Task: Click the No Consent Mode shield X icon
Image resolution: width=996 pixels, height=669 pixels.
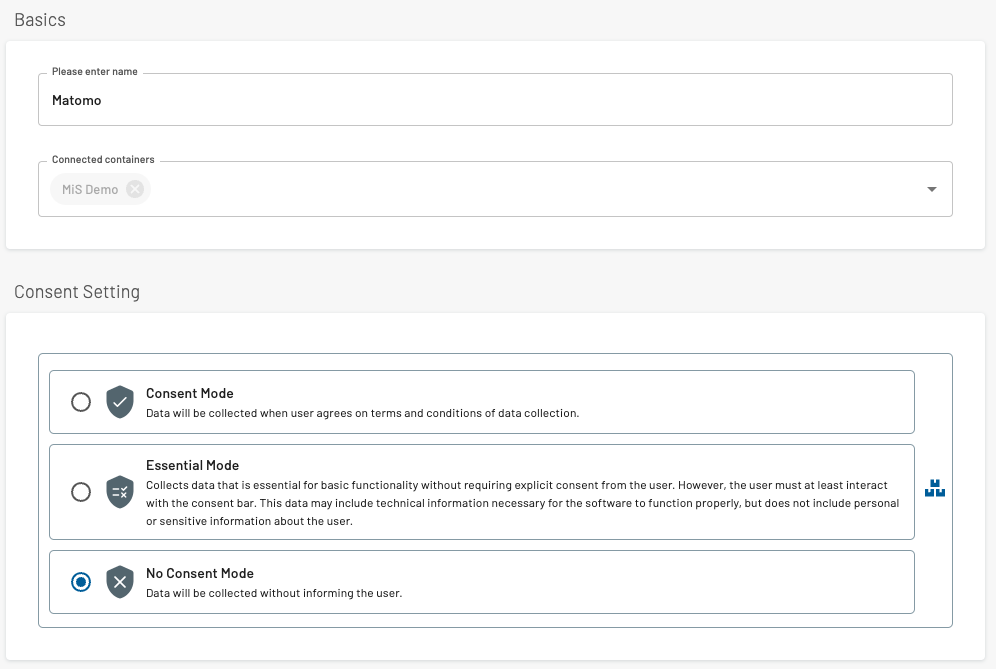Action: point(120,582)
